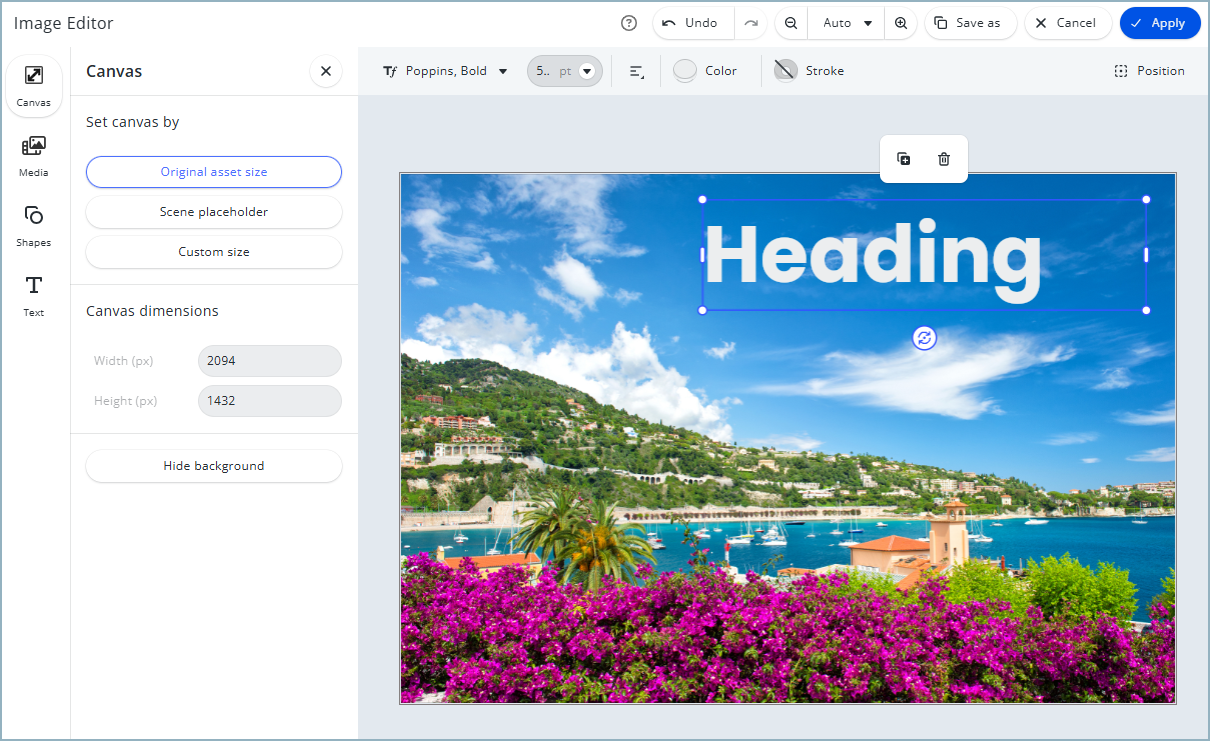
Task: Open the text Color picker
Action: click(707, 71)
